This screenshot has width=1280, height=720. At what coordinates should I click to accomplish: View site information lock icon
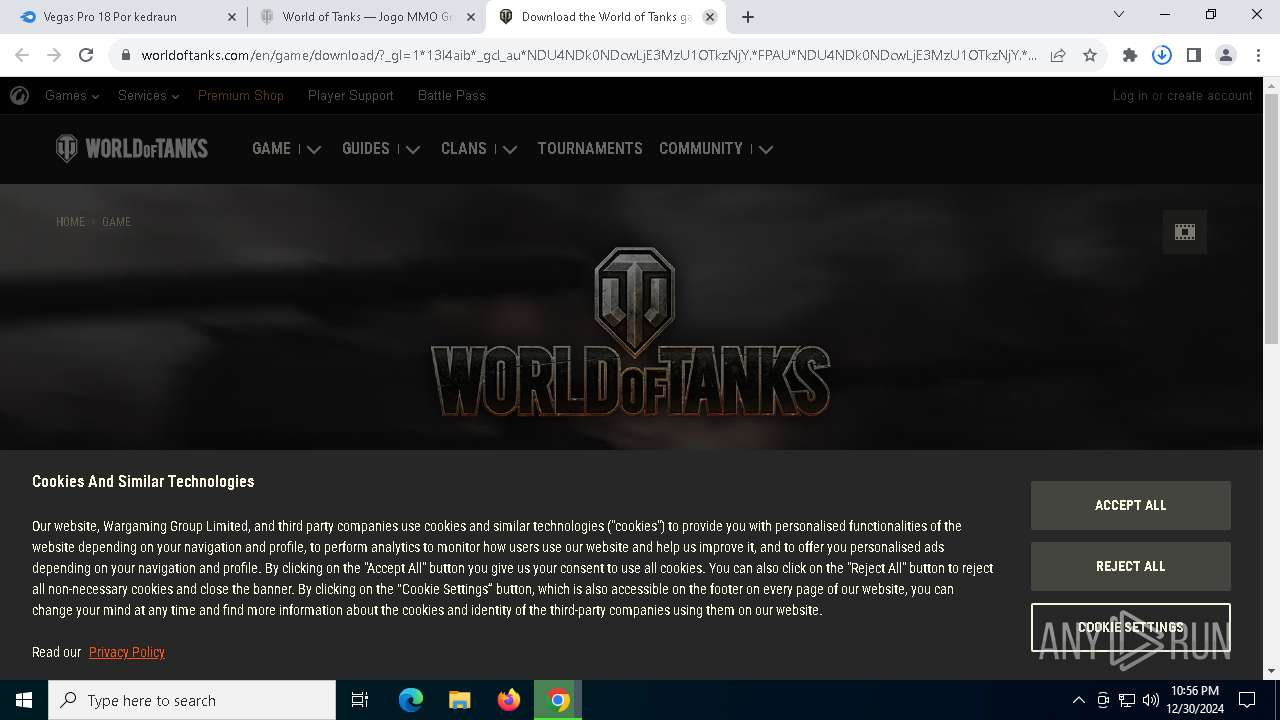tap(126, 55)
